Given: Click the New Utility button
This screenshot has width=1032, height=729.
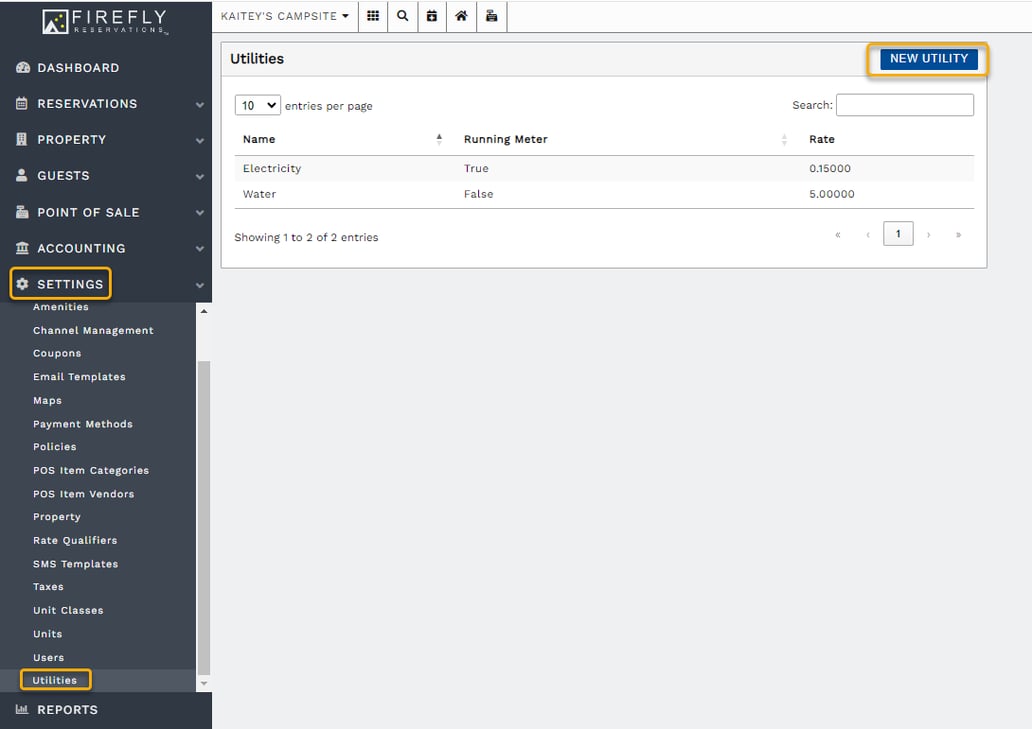Looking at the screenshot, I should coord(927,59).
